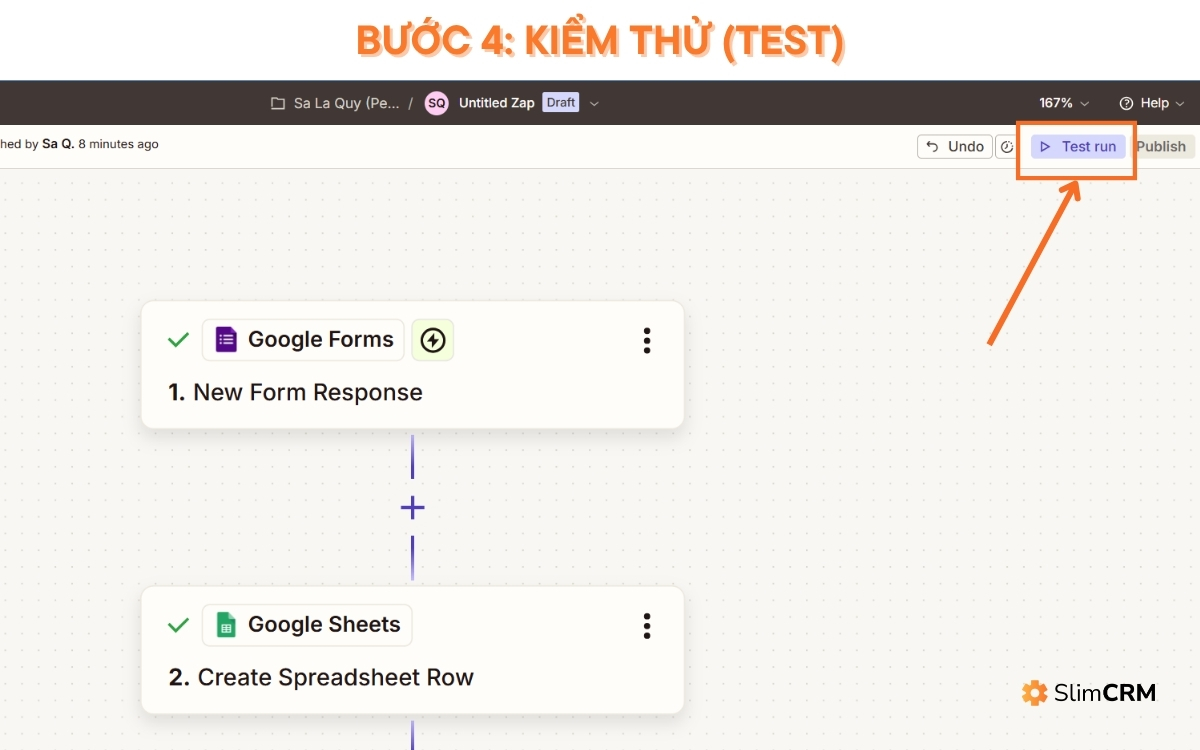Screen dimensions: 1200x750
Task: Click the Untitled Zap title
Action: 496,103
